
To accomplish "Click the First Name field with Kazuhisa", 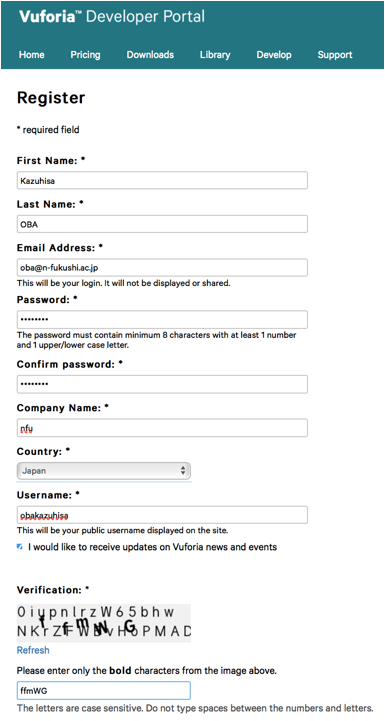I will (162, 180).
